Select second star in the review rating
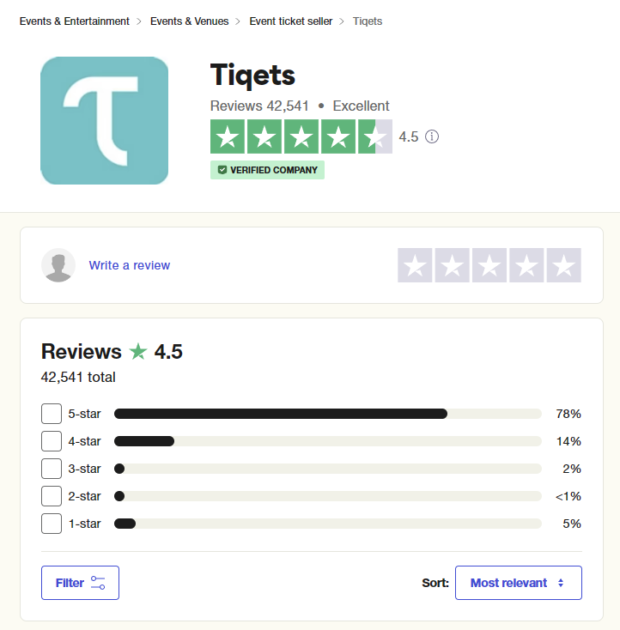This screenshot has width=620, height=630. point(452,265)
